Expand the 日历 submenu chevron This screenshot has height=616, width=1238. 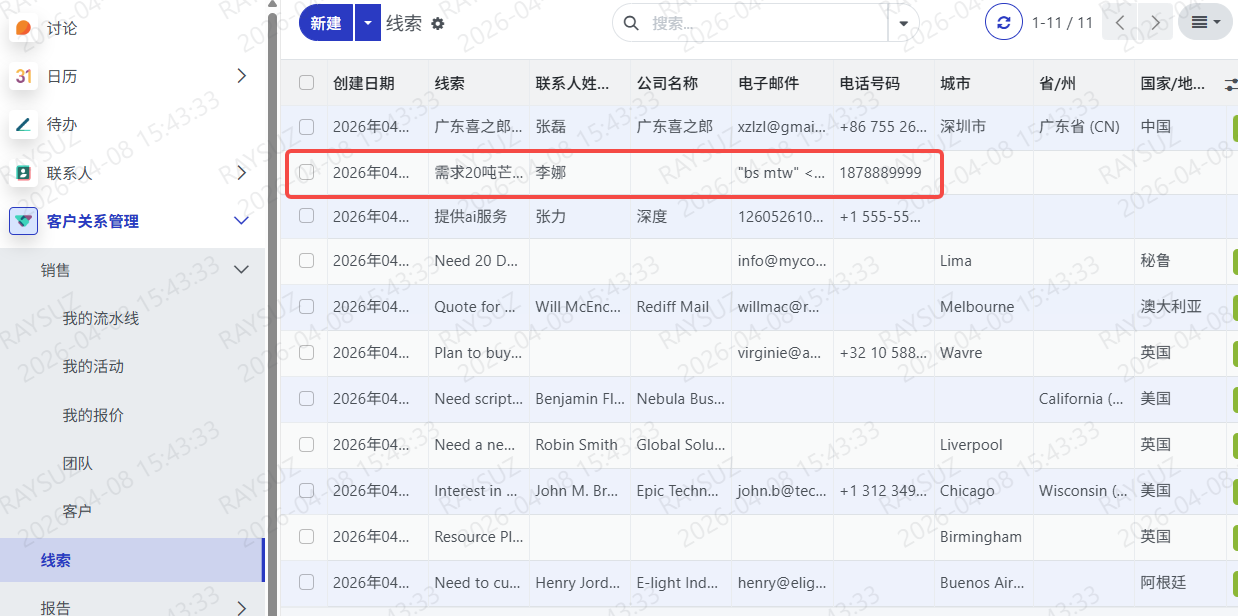tap(241, 76)
